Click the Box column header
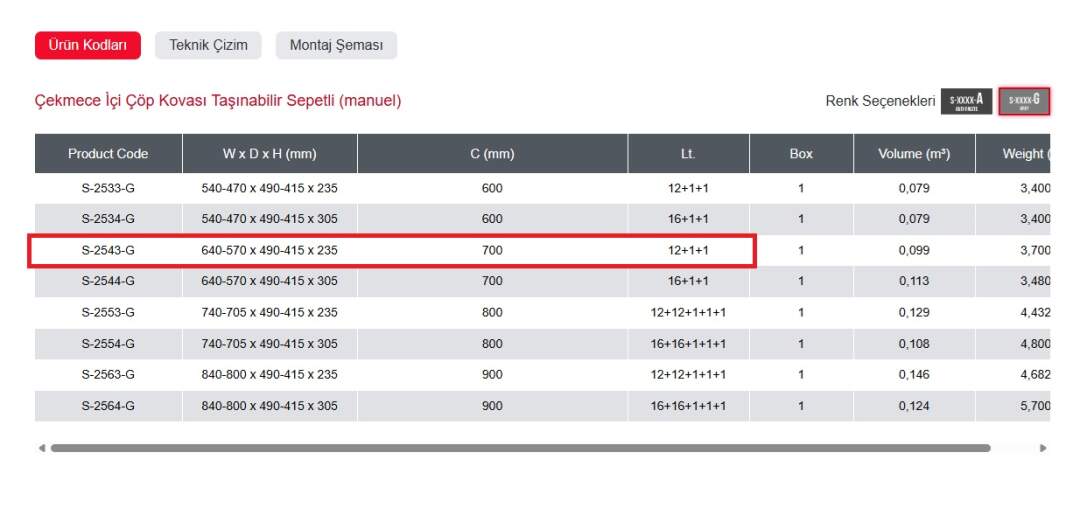This screenshot has height=515, width=1080. [801, 154]
